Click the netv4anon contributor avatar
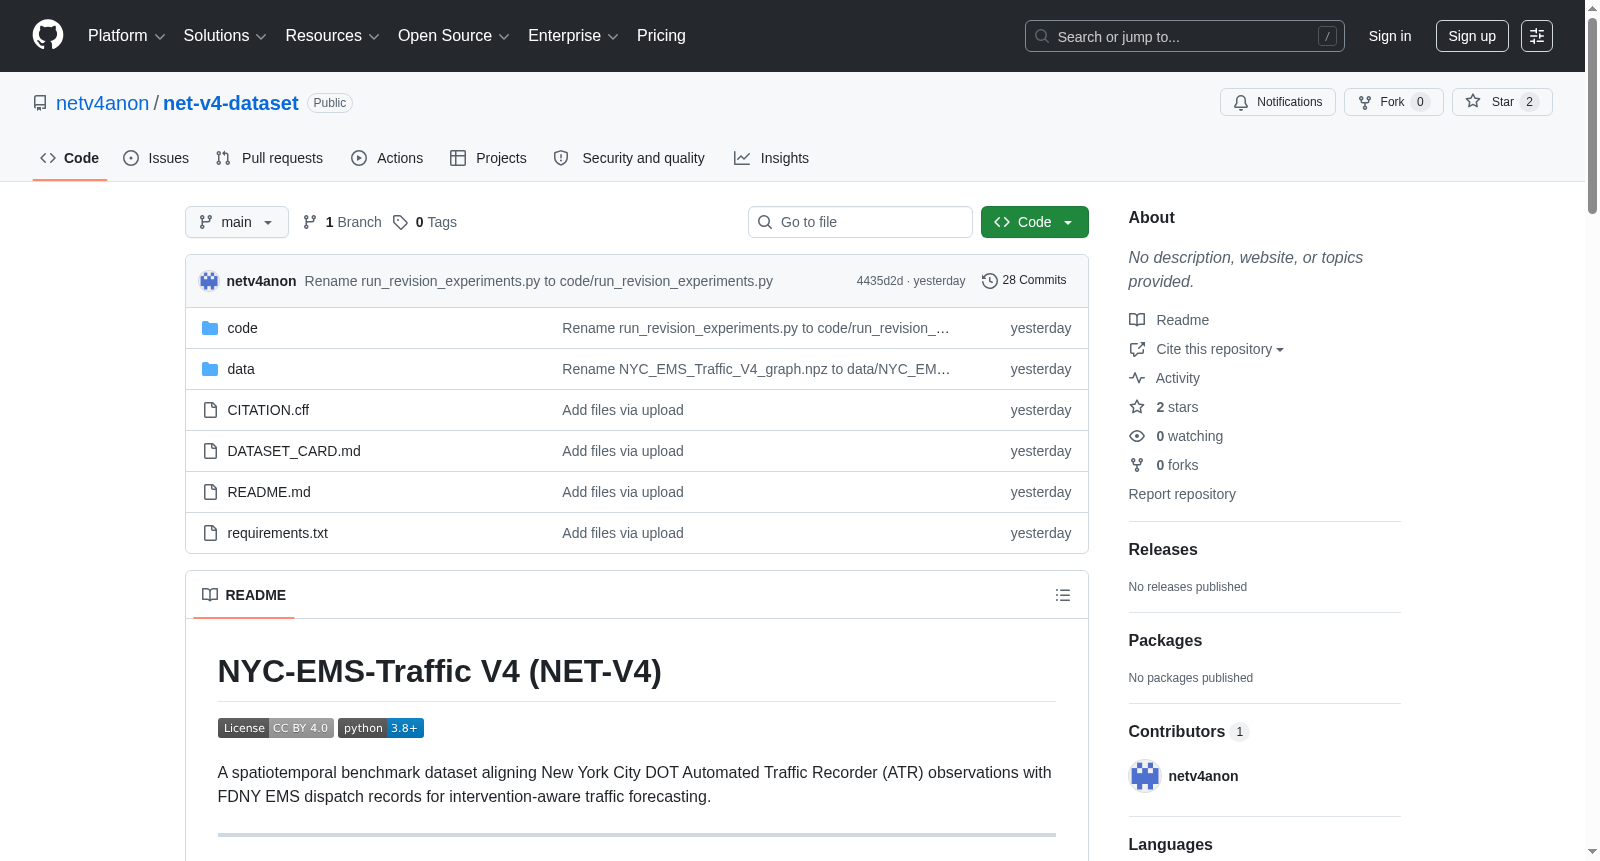This screenshot has height=861, width=1600. [1145, 776]
